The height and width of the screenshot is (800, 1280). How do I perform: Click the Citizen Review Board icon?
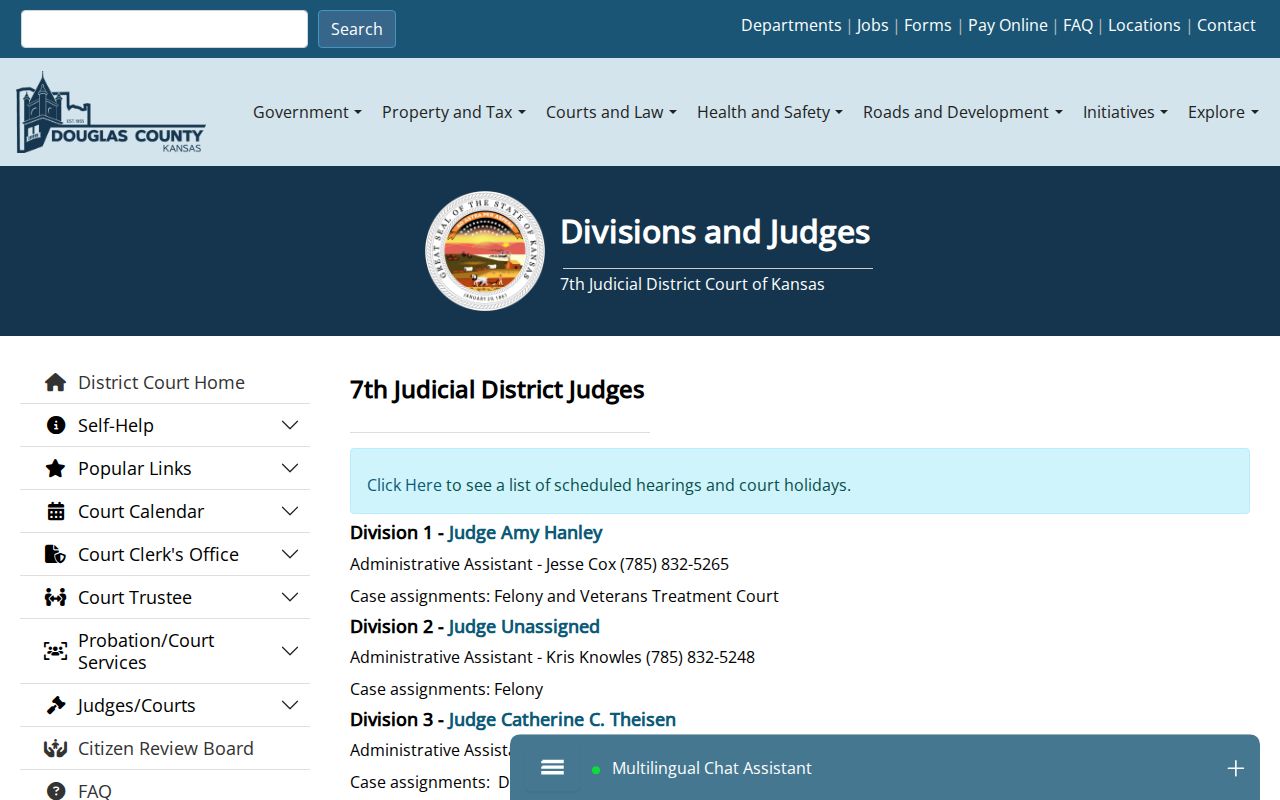coord(56,748)
